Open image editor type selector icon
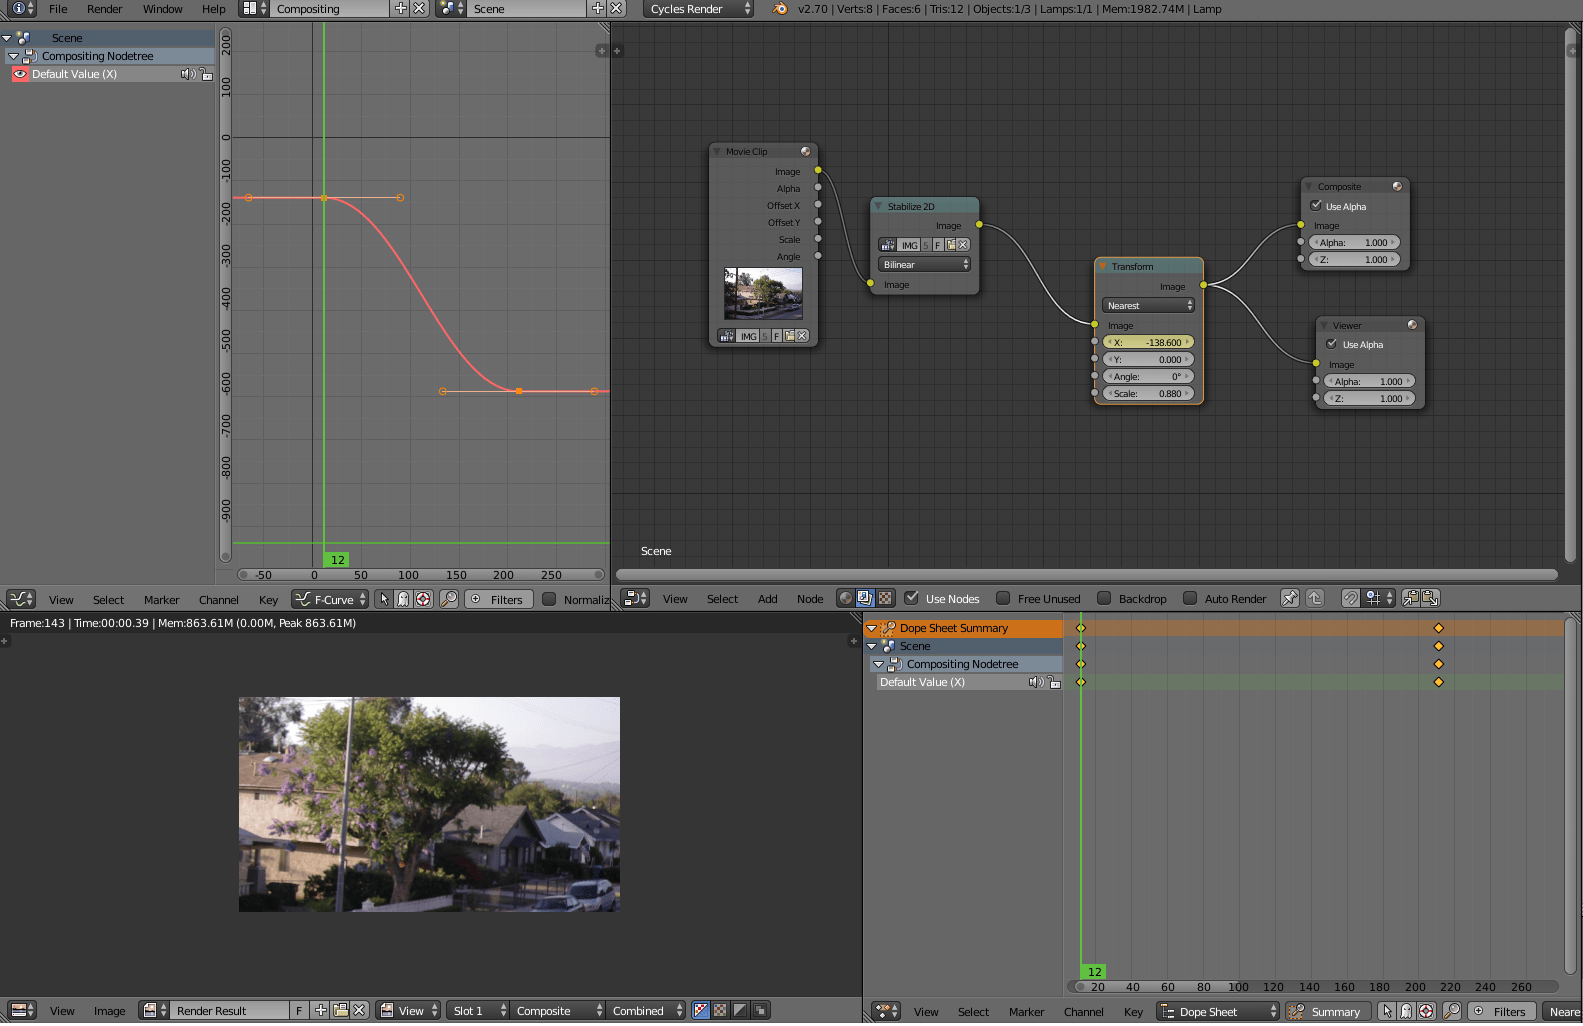1583x1026 pixels. (x=22, y=1011)
